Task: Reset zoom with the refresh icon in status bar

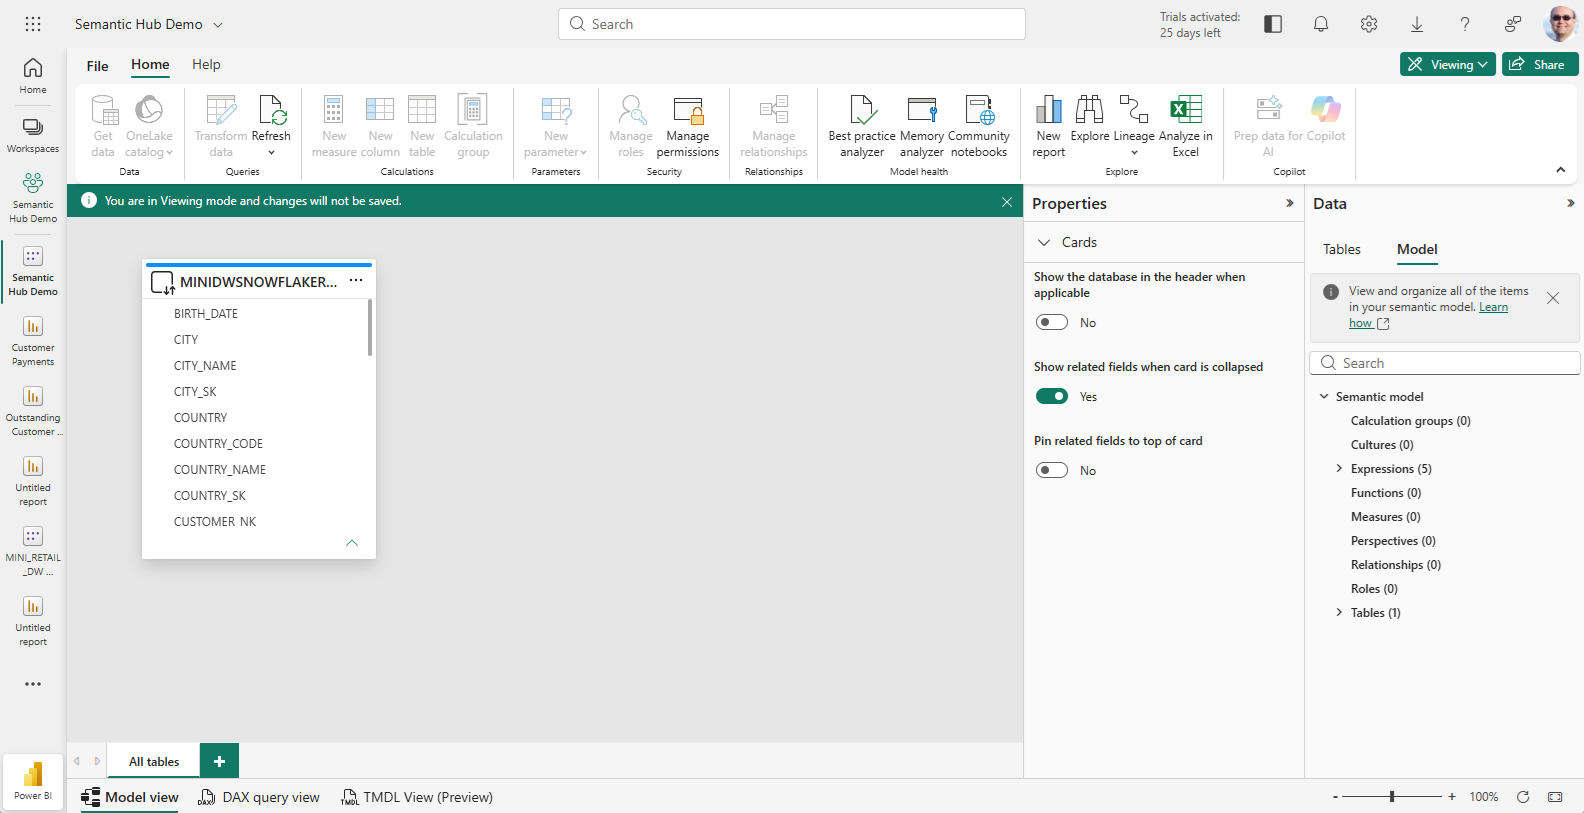Action: click(1523, 797)
